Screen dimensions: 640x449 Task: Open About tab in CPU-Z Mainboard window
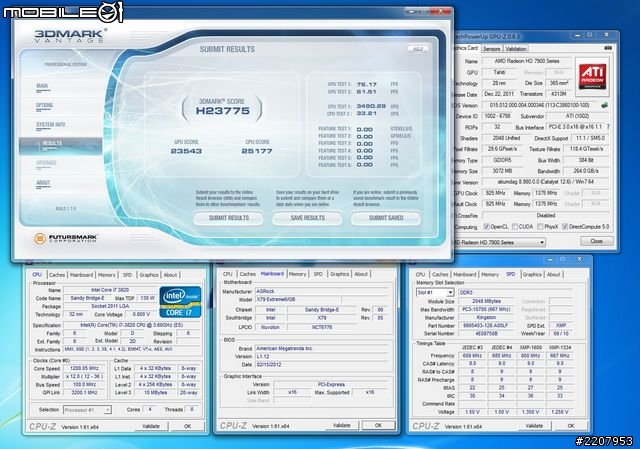[x=361, y=274]
